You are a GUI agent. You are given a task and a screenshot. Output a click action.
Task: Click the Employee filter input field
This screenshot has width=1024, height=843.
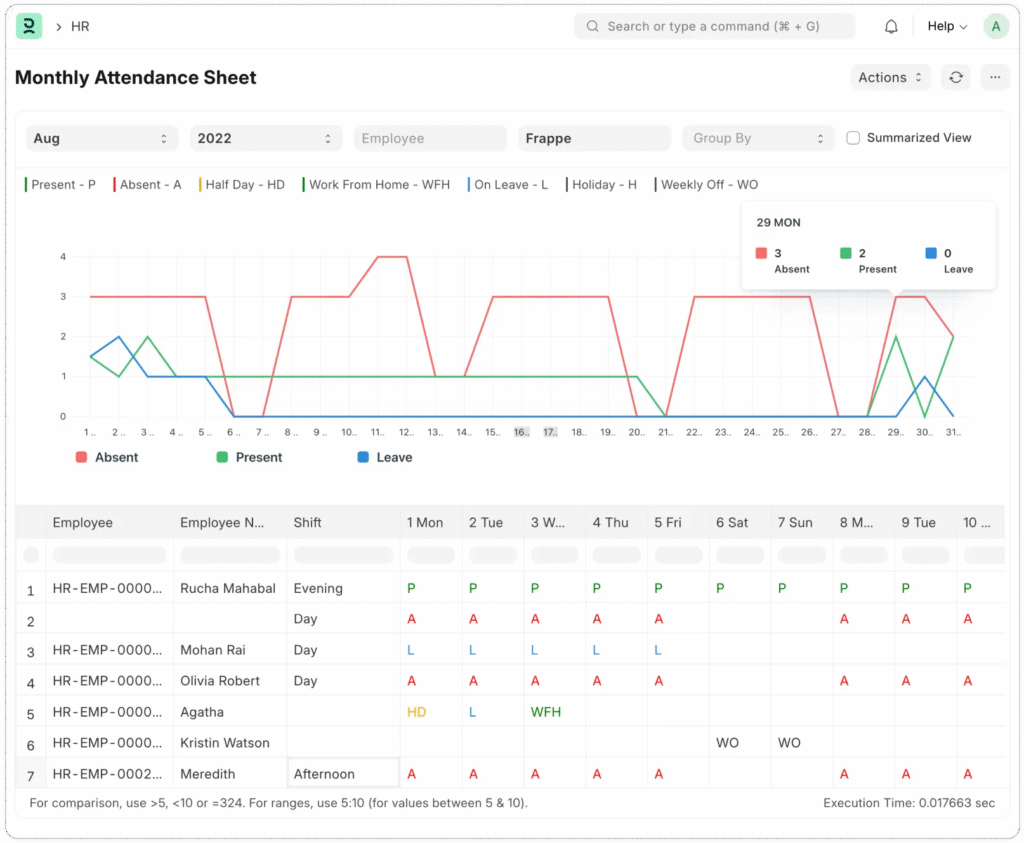coord(430,139)
